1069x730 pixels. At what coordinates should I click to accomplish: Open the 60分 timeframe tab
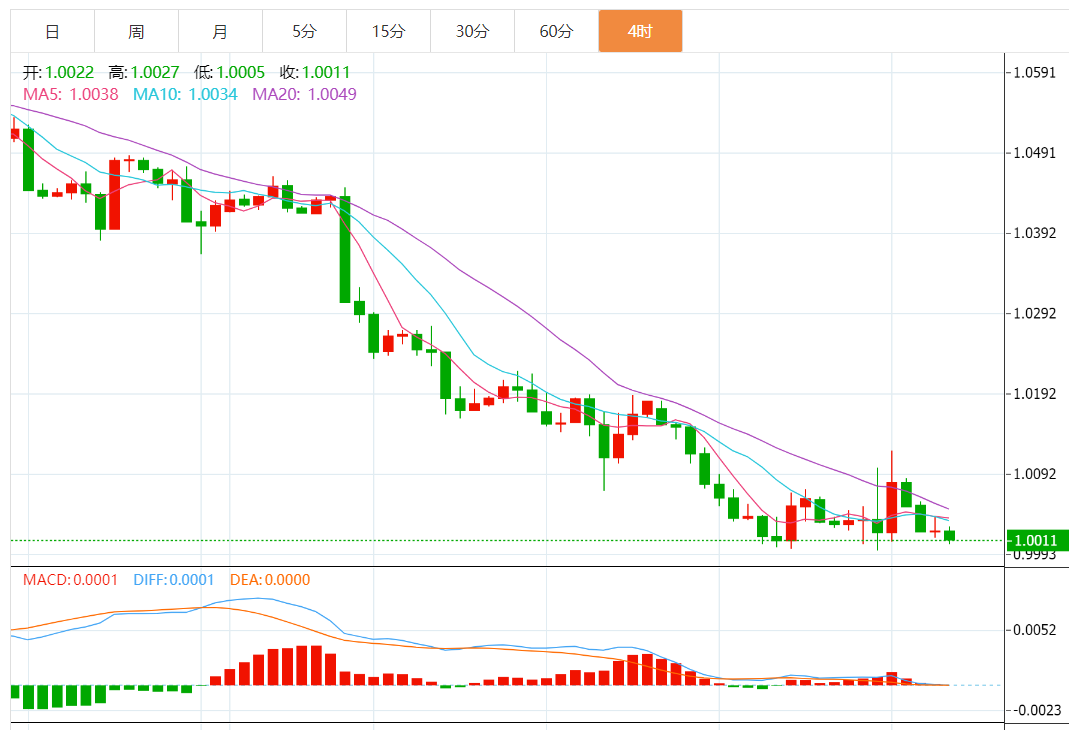[x=556, y=31]
